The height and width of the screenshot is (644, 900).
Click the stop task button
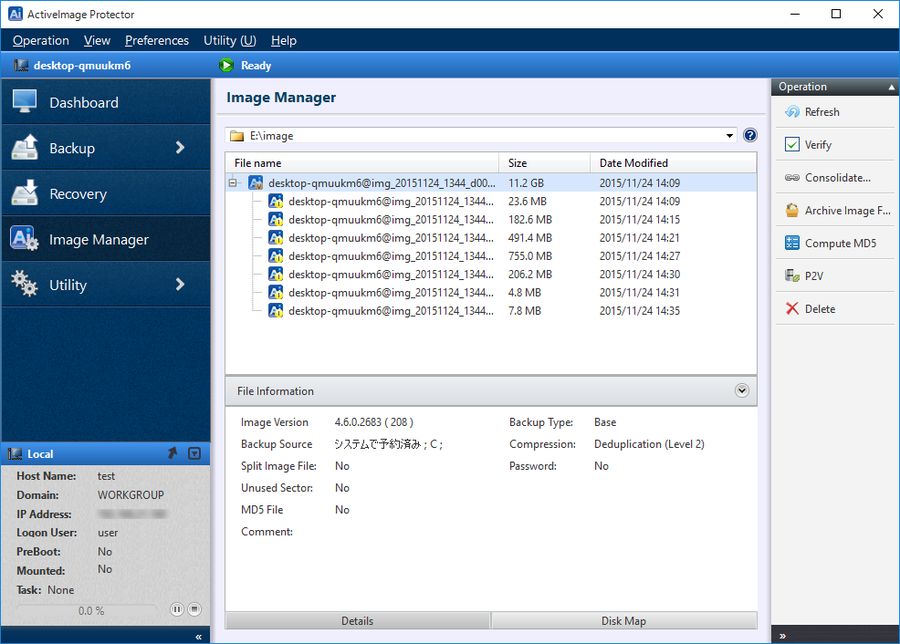pyautogui.click(x=195, y=610)
